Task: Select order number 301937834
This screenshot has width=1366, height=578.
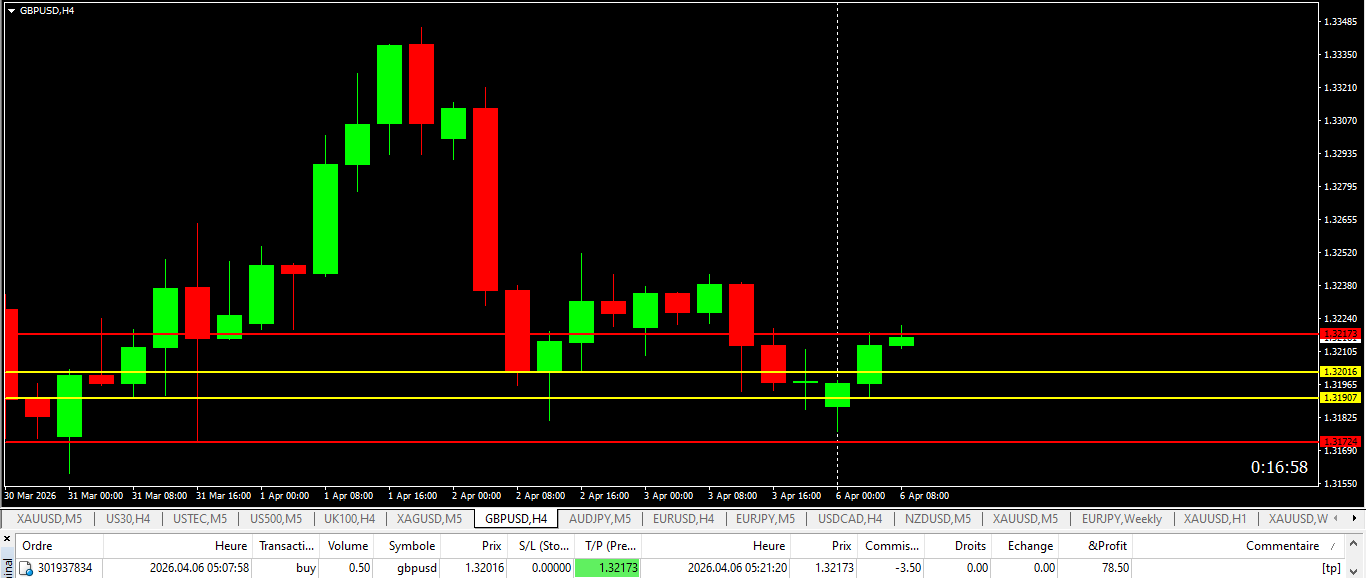Action: click(65, 568)
